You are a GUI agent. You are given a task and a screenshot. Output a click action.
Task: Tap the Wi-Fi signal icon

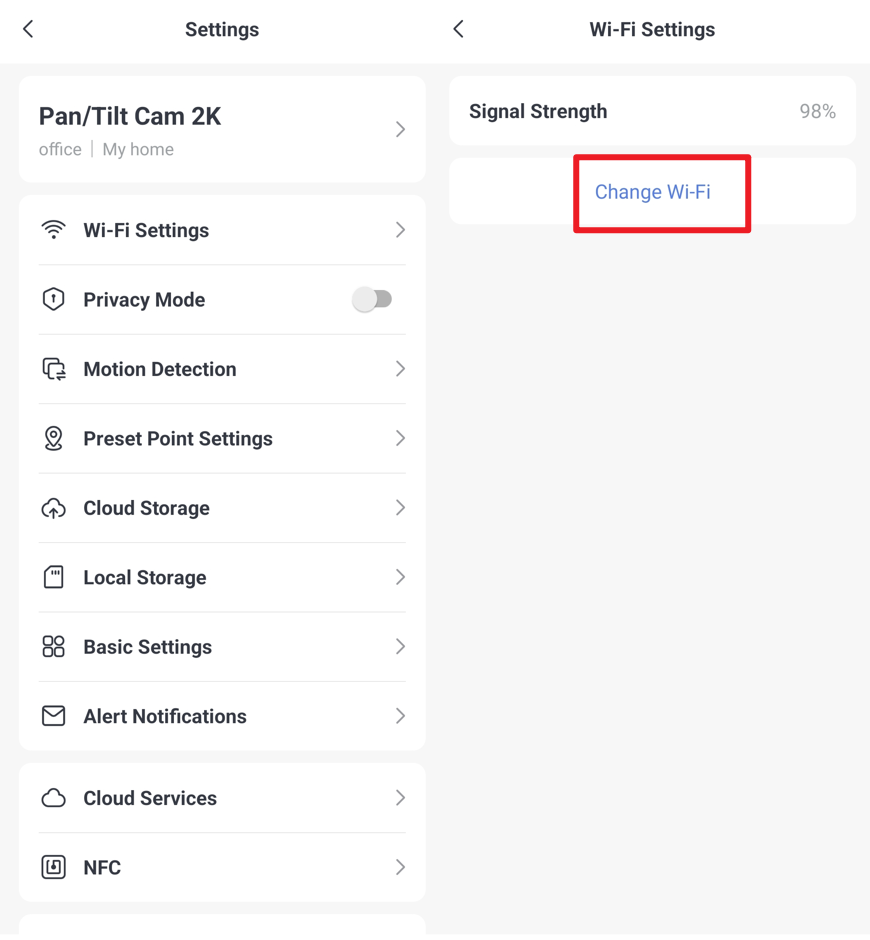pos(53,230)
